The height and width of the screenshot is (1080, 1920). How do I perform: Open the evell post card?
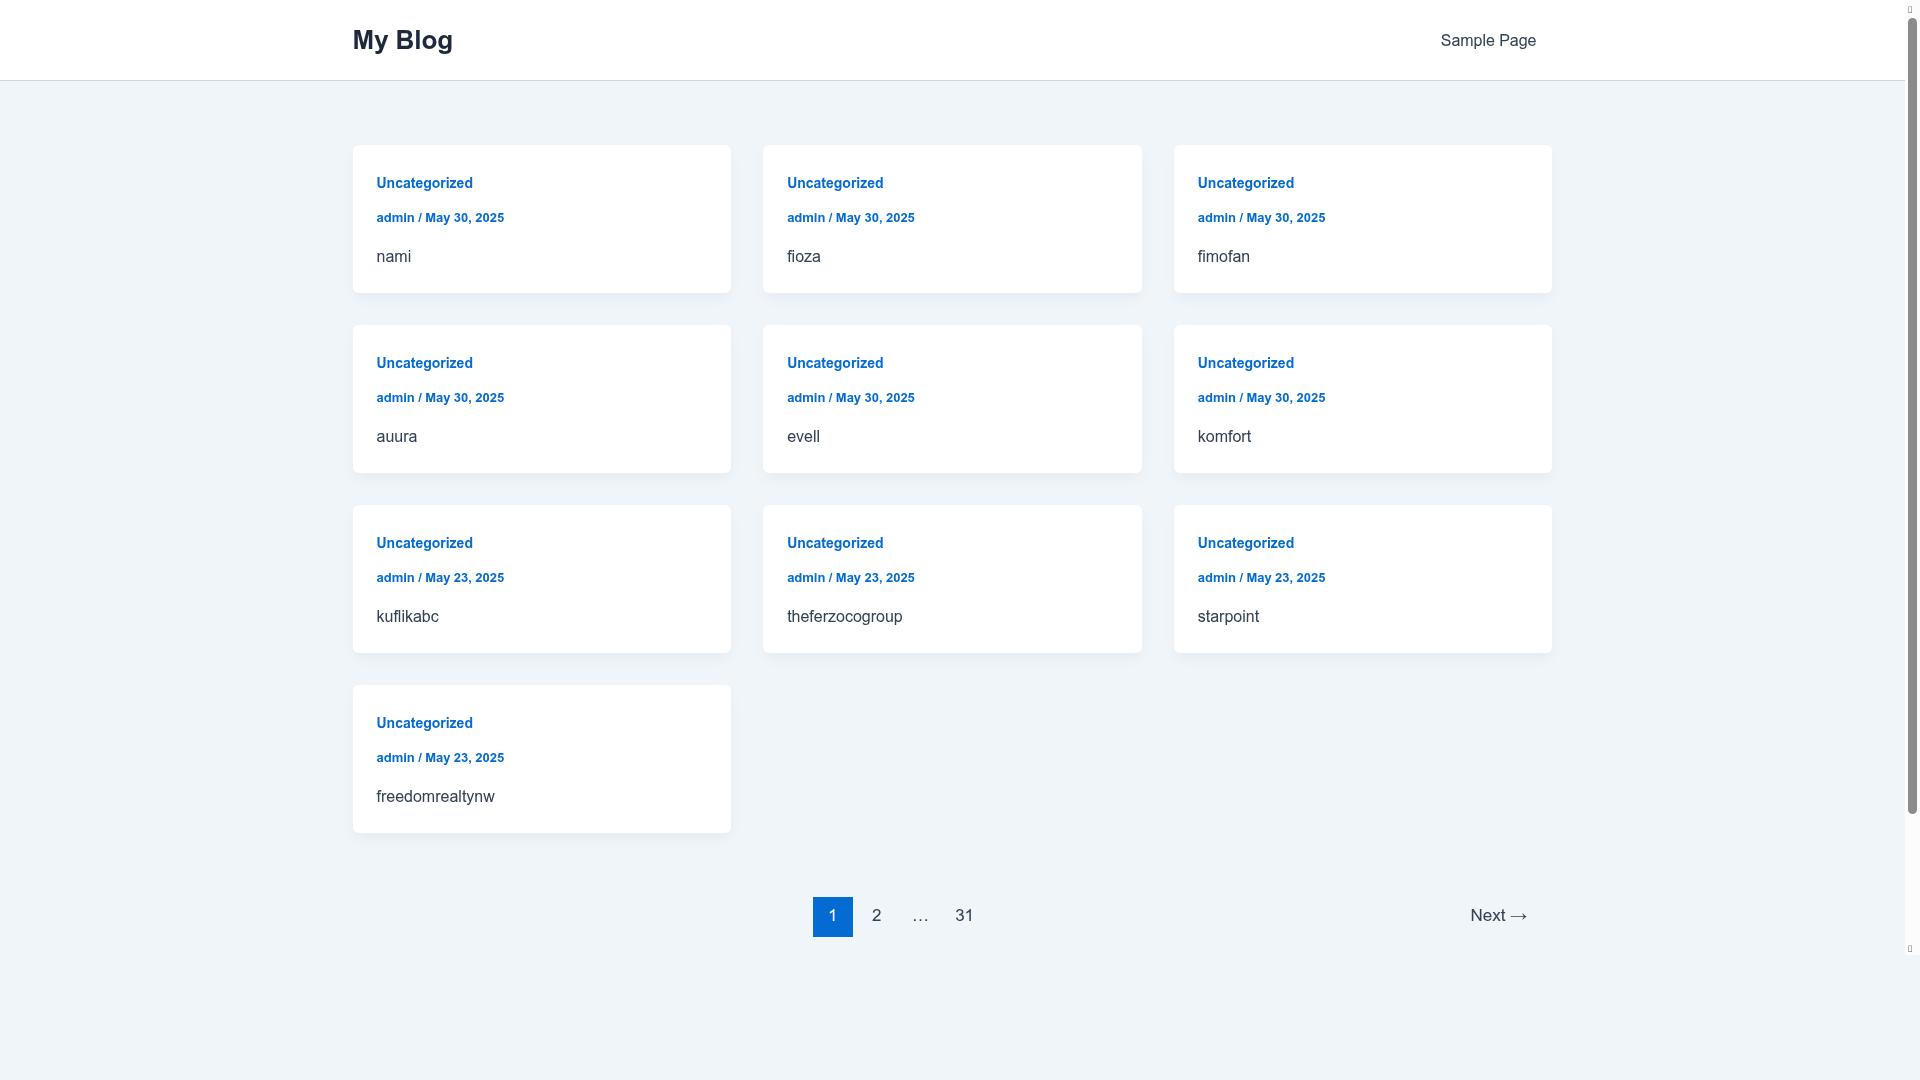tap(803, 437)
